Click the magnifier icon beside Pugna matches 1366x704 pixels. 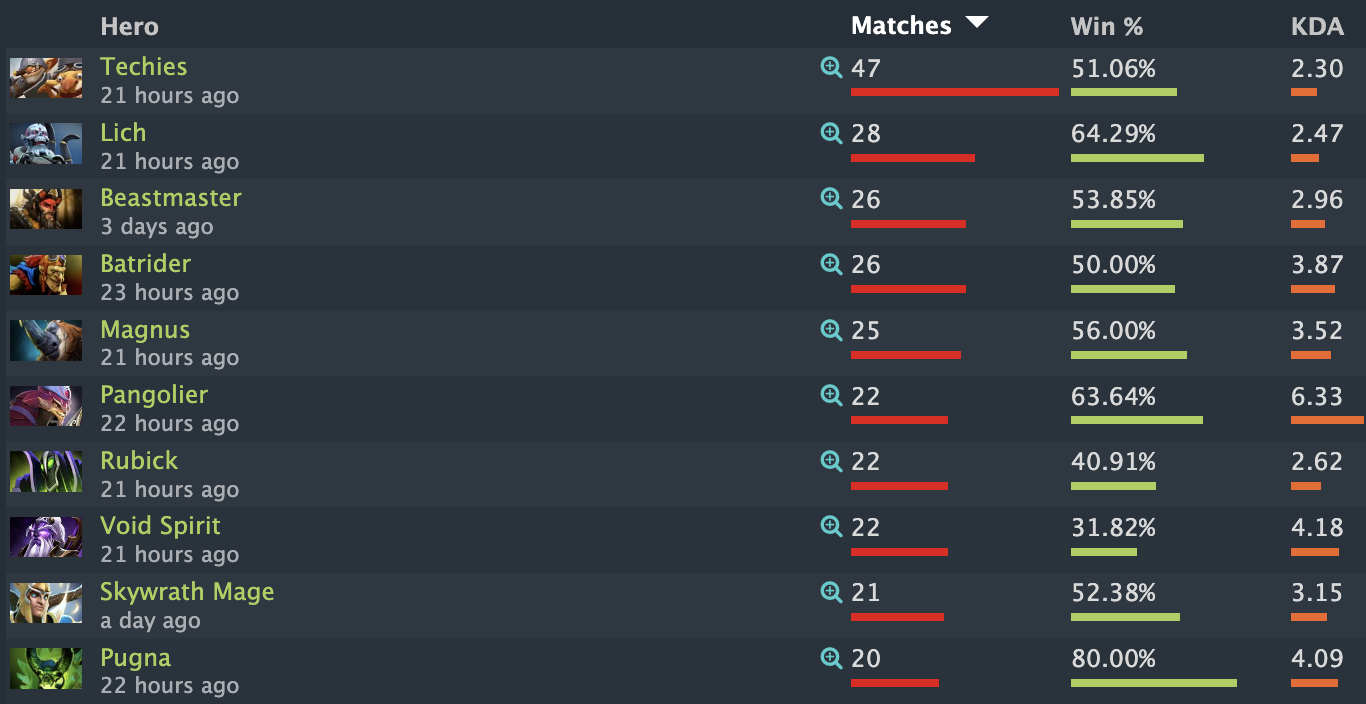point(831,658)
